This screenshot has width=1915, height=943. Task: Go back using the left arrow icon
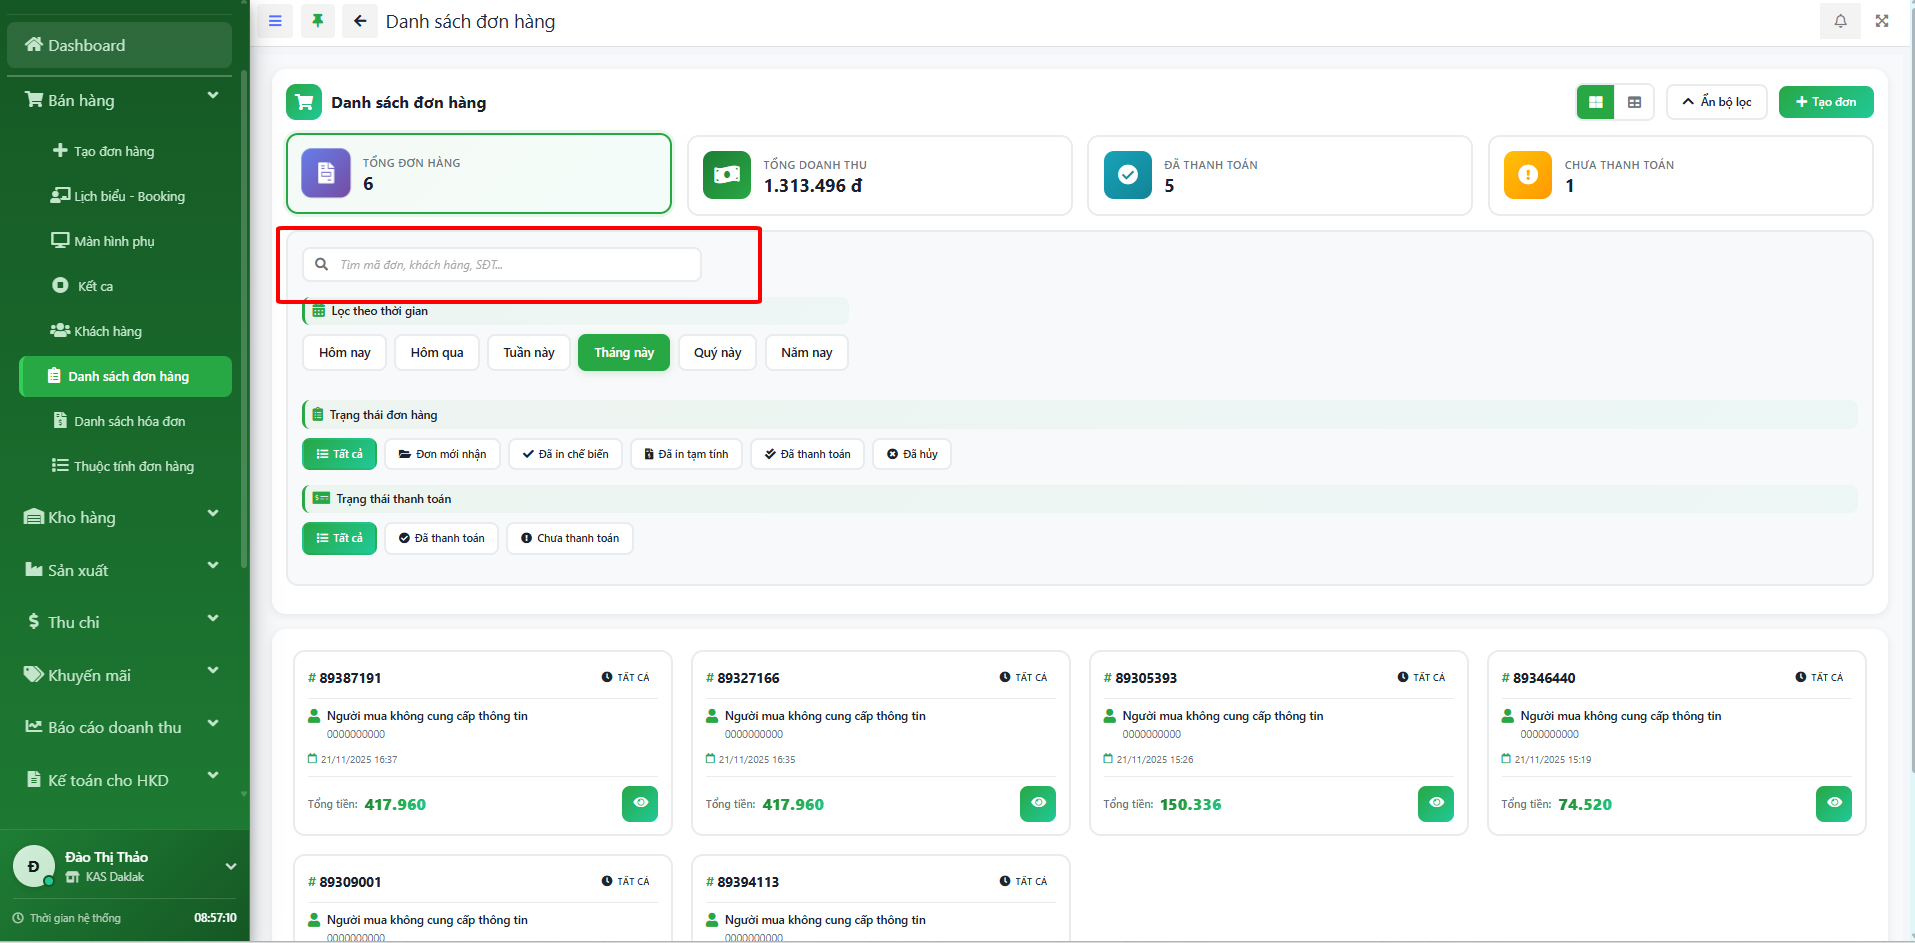point(360,21)
